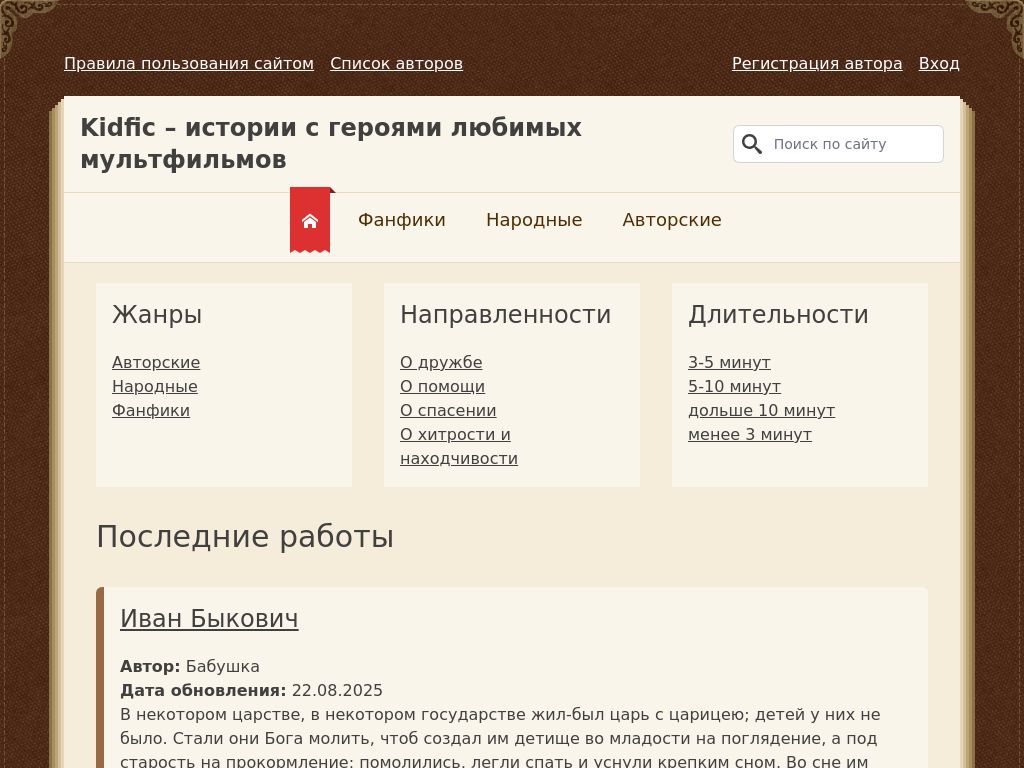This screenshot has height=768, width=1024.
Task: Open the "Список авторов" link
Action: pos(396,63)
